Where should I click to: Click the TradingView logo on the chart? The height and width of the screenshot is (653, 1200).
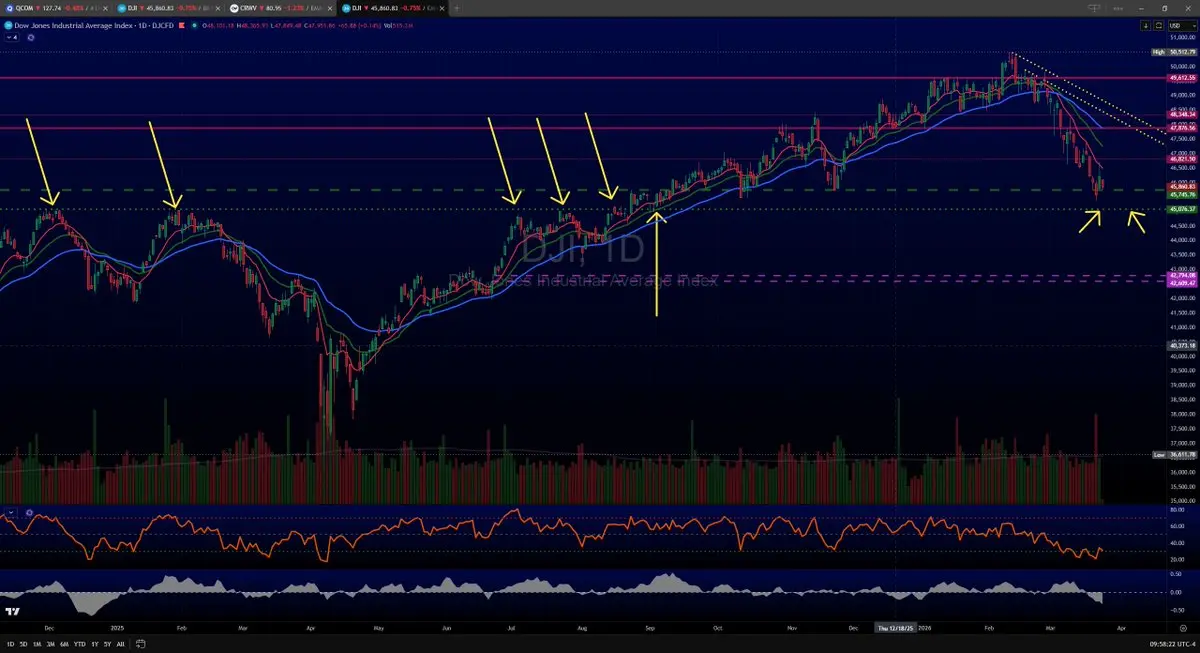(13, 611)
